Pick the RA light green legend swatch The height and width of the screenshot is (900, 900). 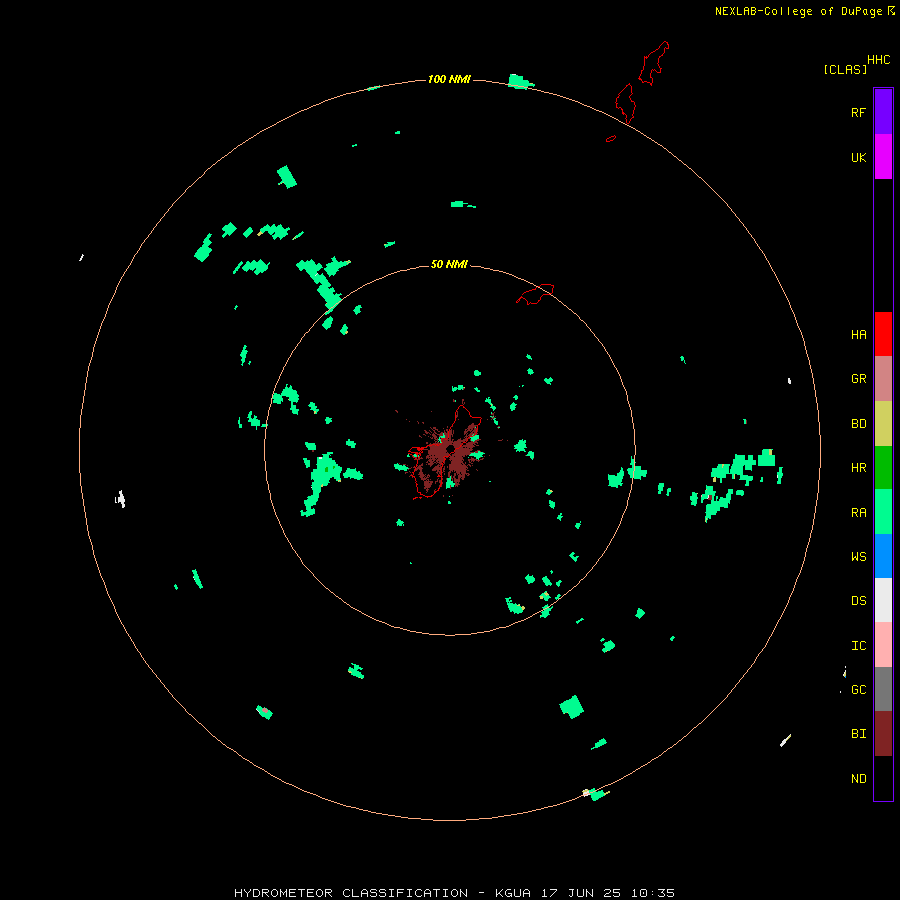883,512
